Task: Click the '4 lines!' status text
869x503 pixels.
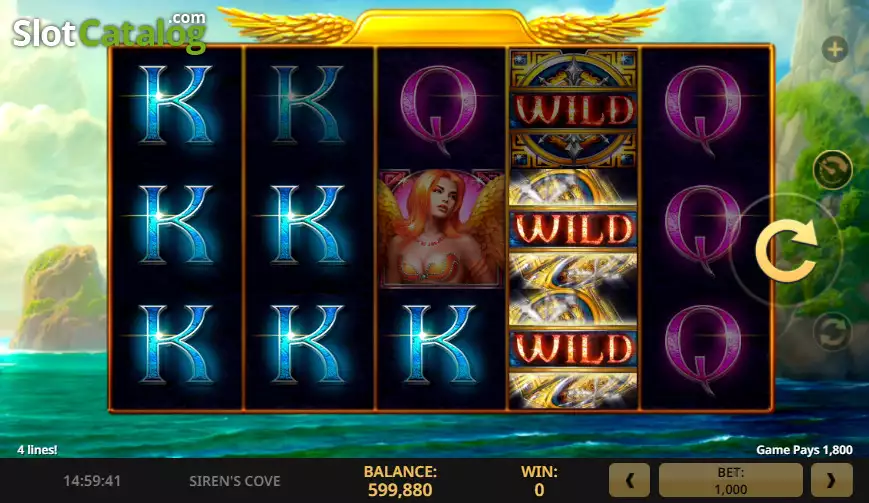Action: pyautogui.click(x=37, y=450)
